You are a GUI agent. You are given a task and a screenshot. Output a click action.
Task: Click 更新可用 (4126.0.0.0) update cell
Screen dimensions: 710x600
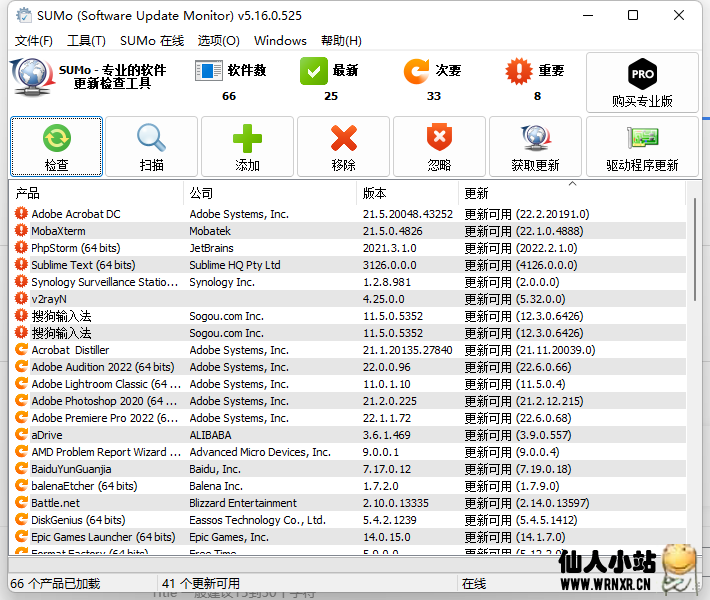[x=521, y=265]
